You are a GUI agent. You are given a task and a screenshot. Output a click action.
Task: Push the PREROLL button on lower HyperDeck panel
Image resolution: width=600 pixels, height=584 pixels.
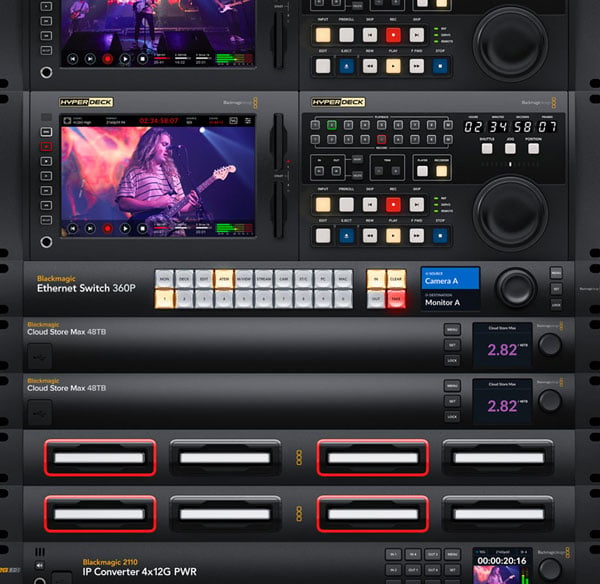tap(346, 204)
